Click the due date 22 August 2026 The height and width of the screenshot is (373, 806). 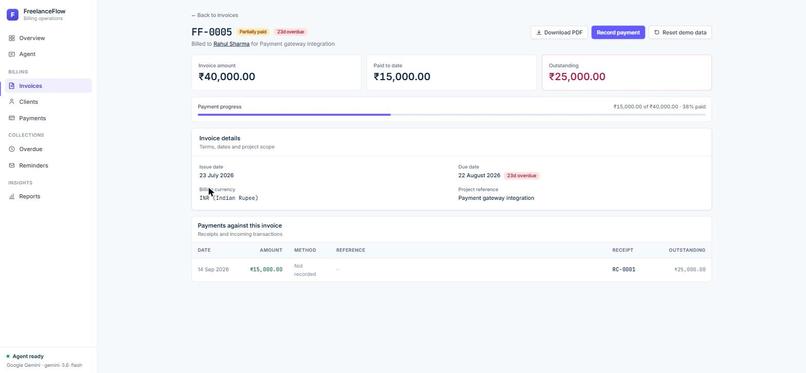tap(479, 175)
